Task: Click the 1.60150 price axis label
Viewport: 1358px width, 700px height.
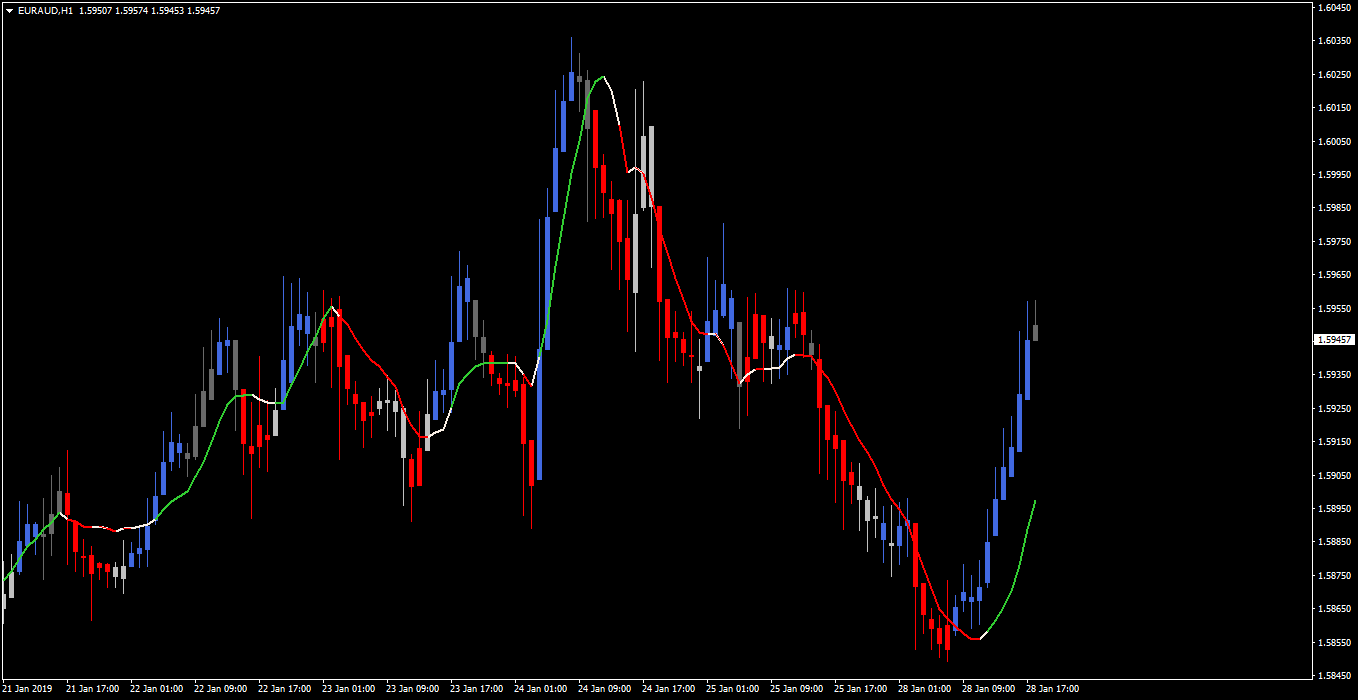Action: (1333, 108)
